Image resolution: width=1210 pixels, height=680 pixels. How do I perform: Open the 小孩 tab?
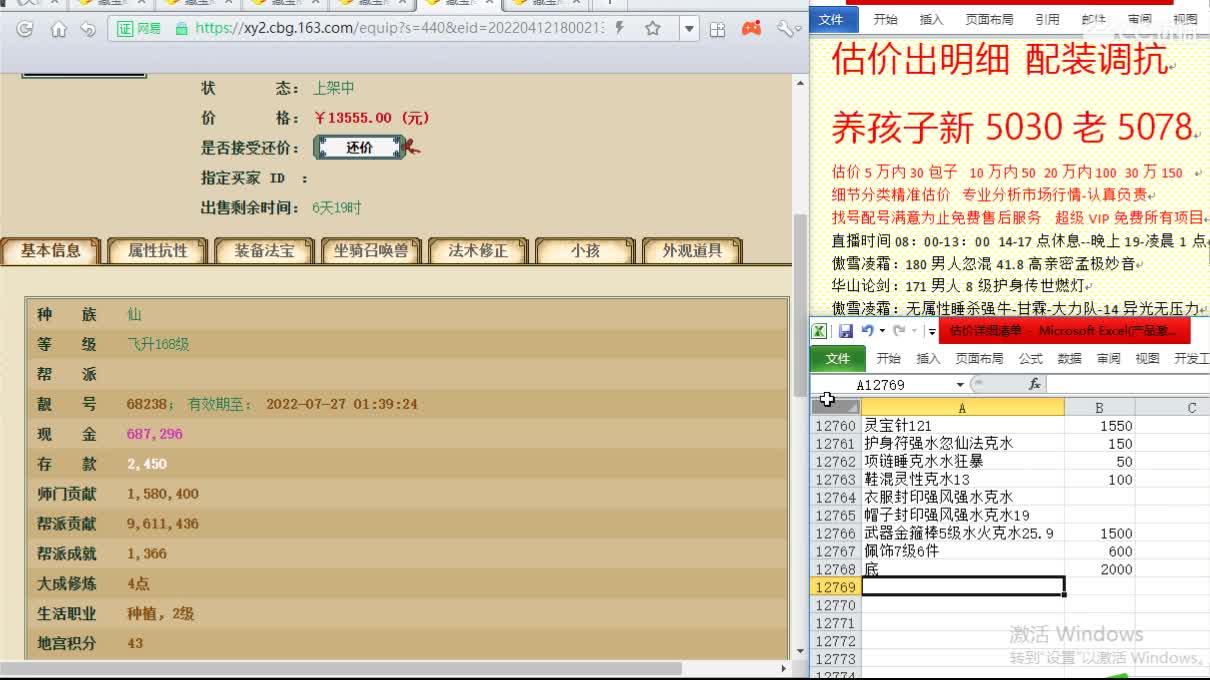pyautogui.click(x=585, y=251)
